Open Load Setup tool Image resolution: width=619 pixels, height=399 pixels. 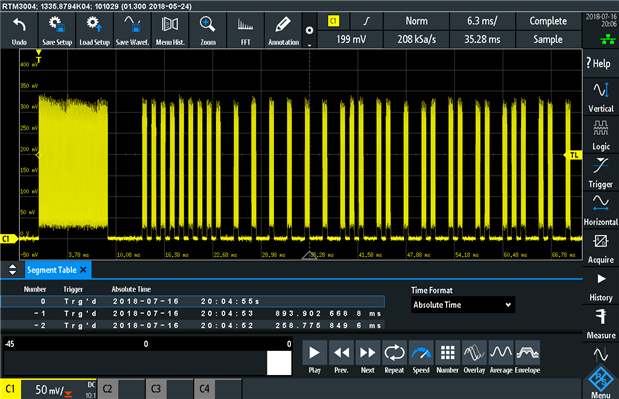[94, 30]
